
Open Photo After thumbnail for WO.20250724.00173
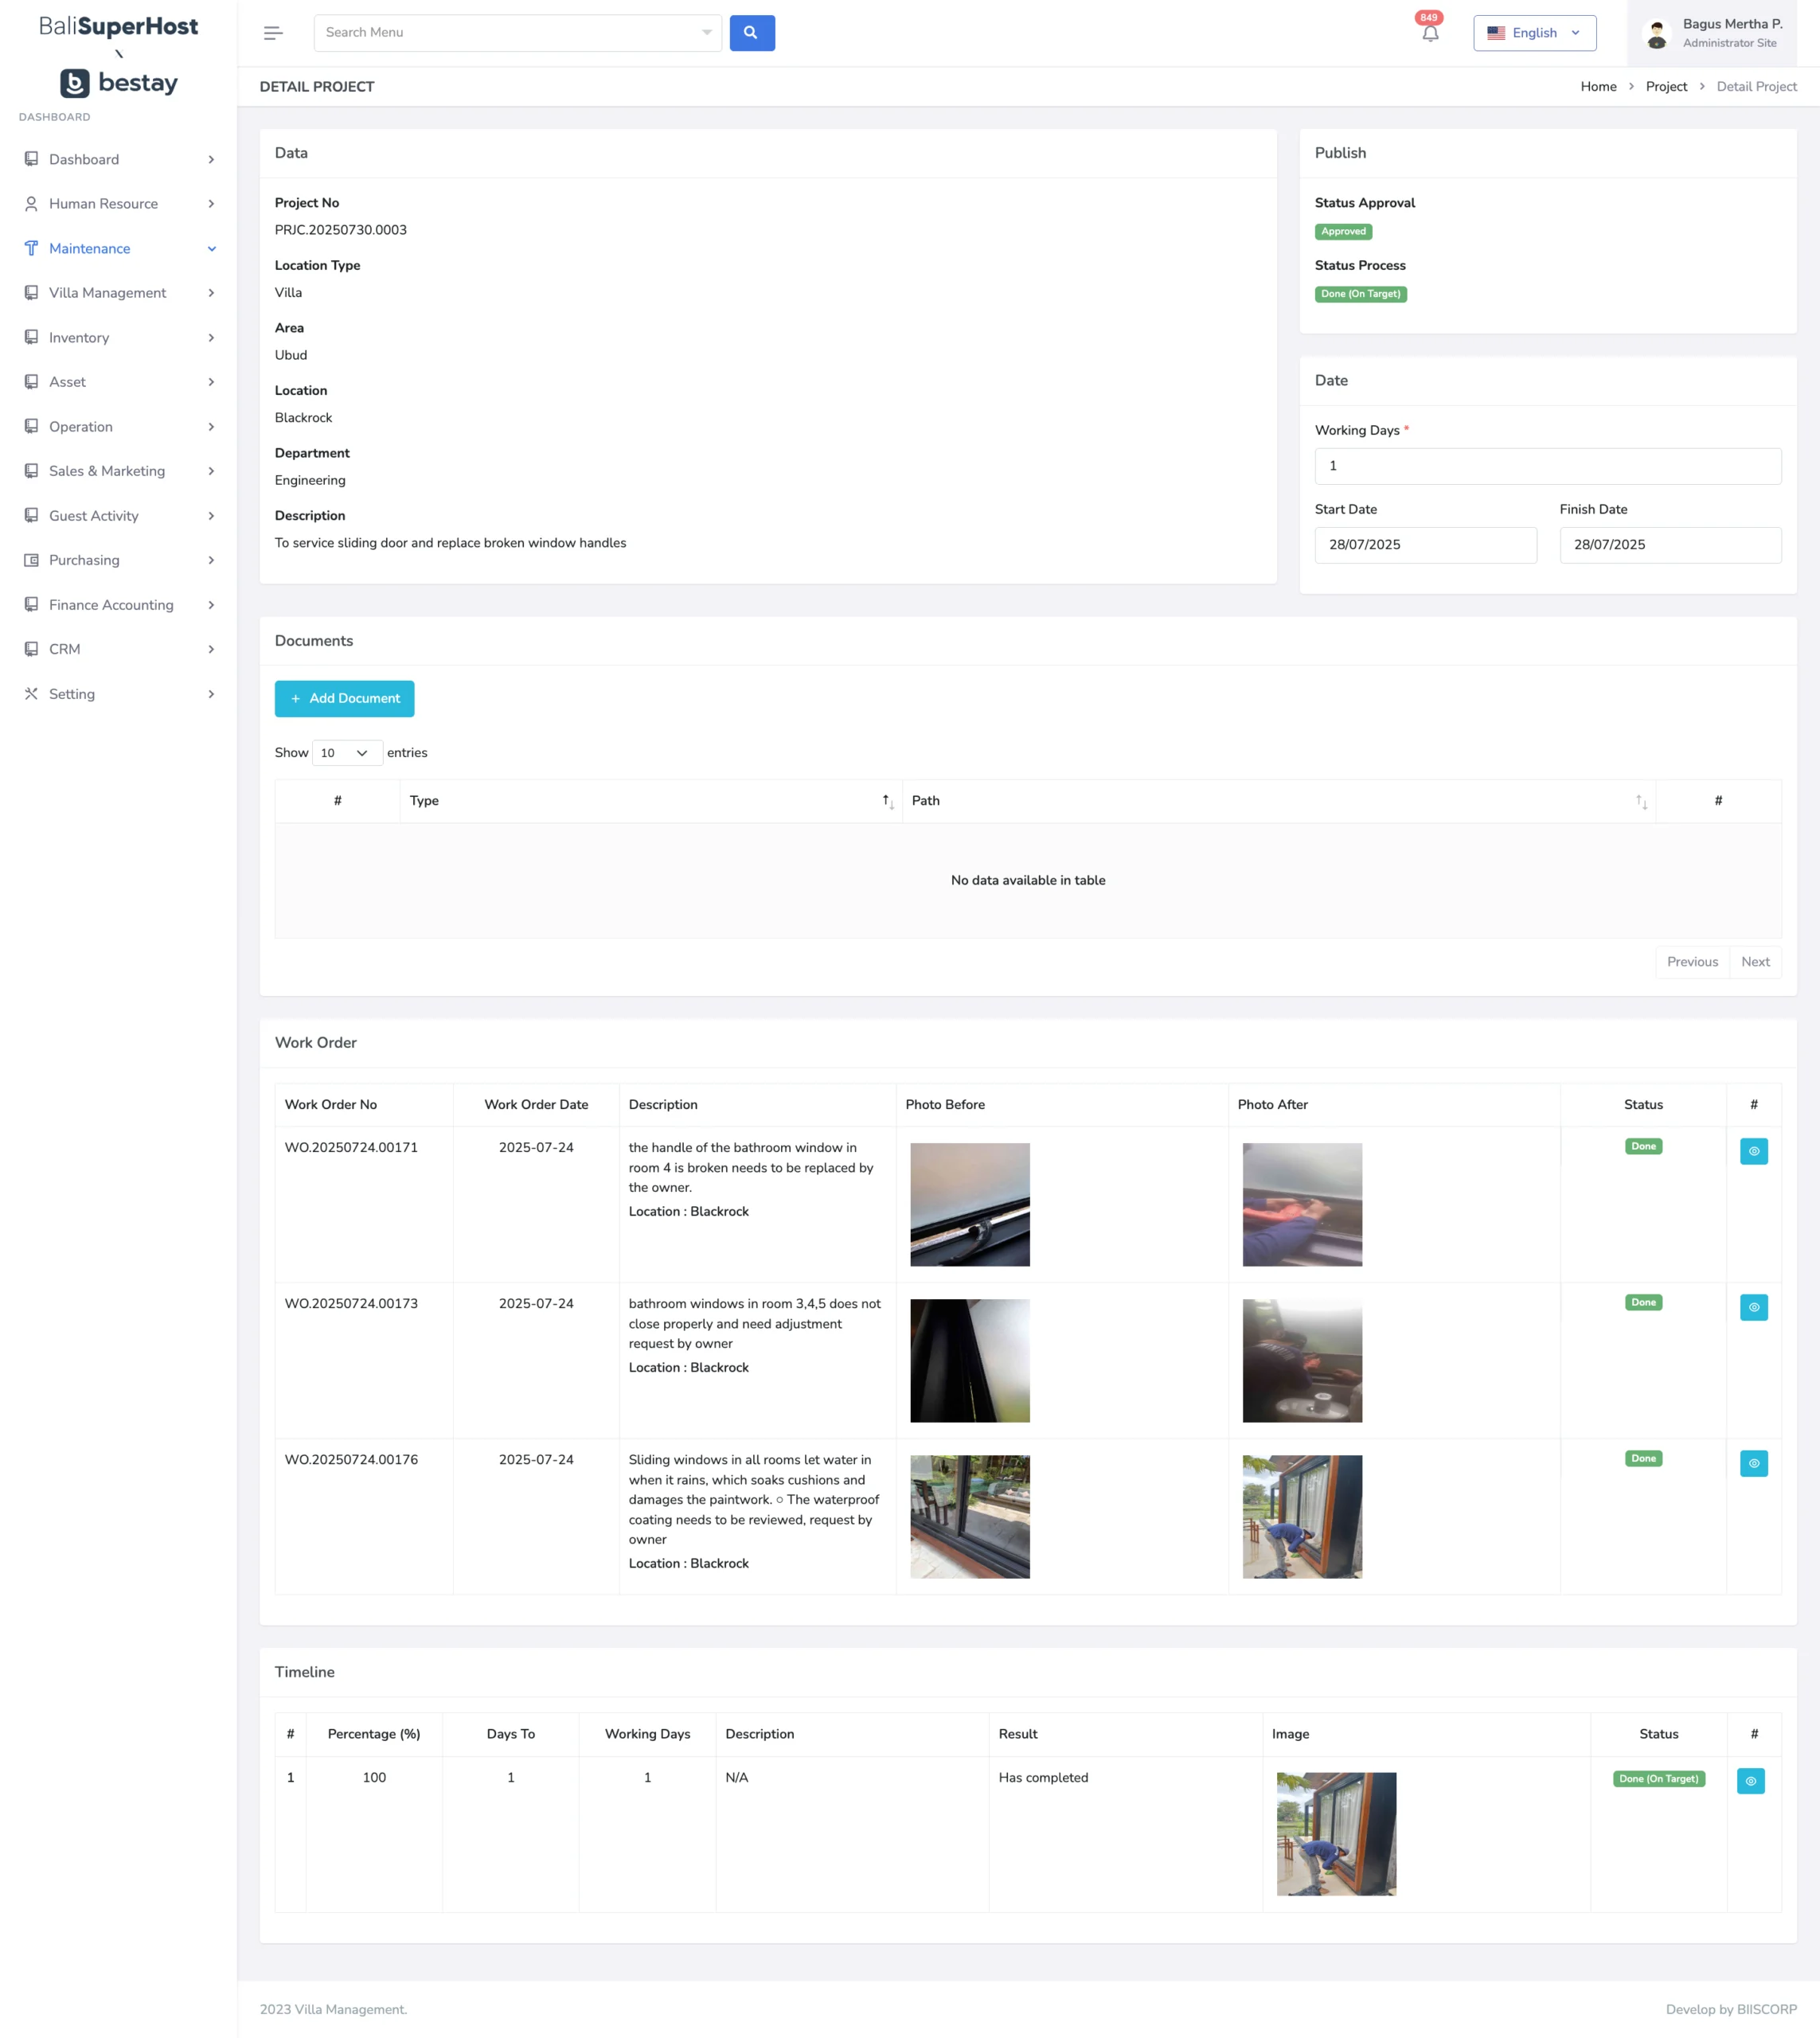[1302, 1360]
